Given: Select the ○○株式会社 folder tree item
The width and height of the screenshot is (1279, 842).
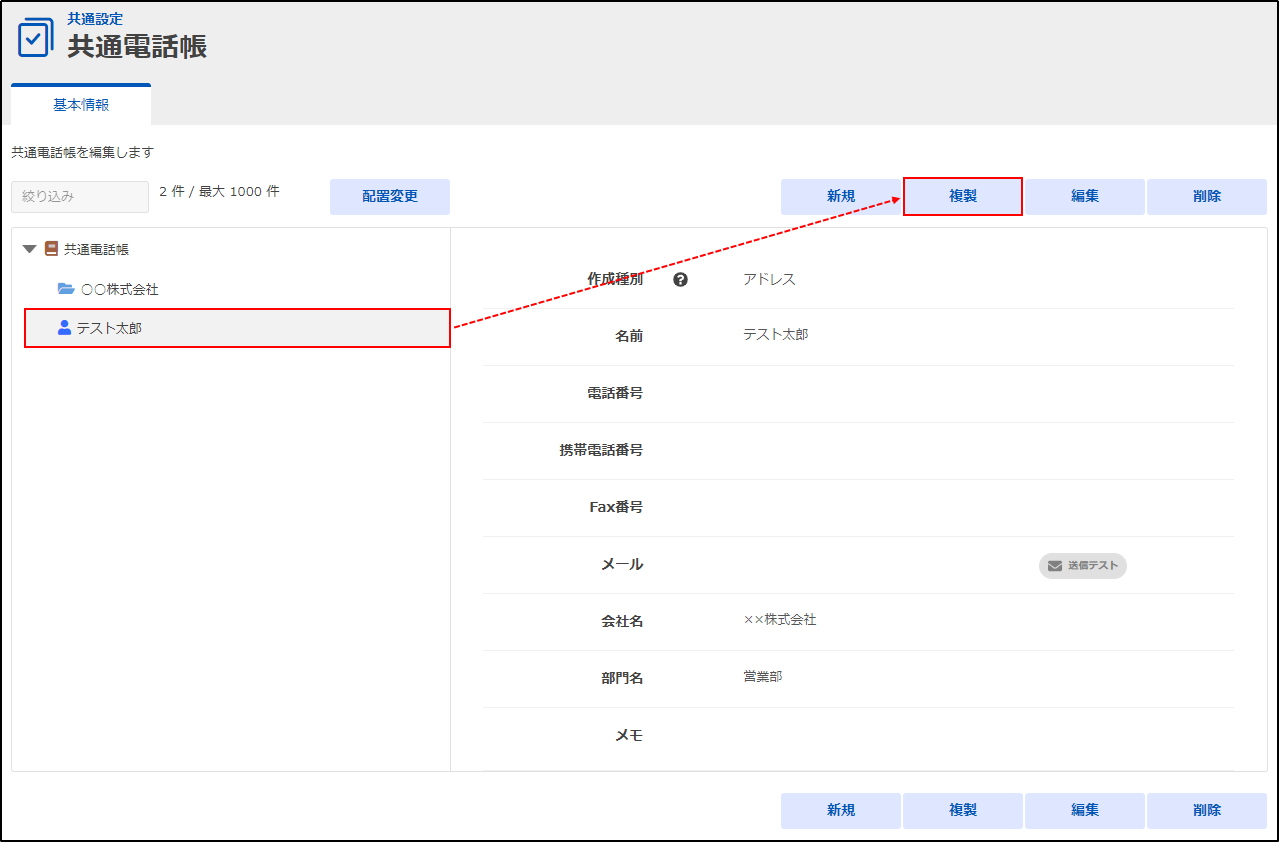Looking at the screenshot, I should click(x=119, y=289).
